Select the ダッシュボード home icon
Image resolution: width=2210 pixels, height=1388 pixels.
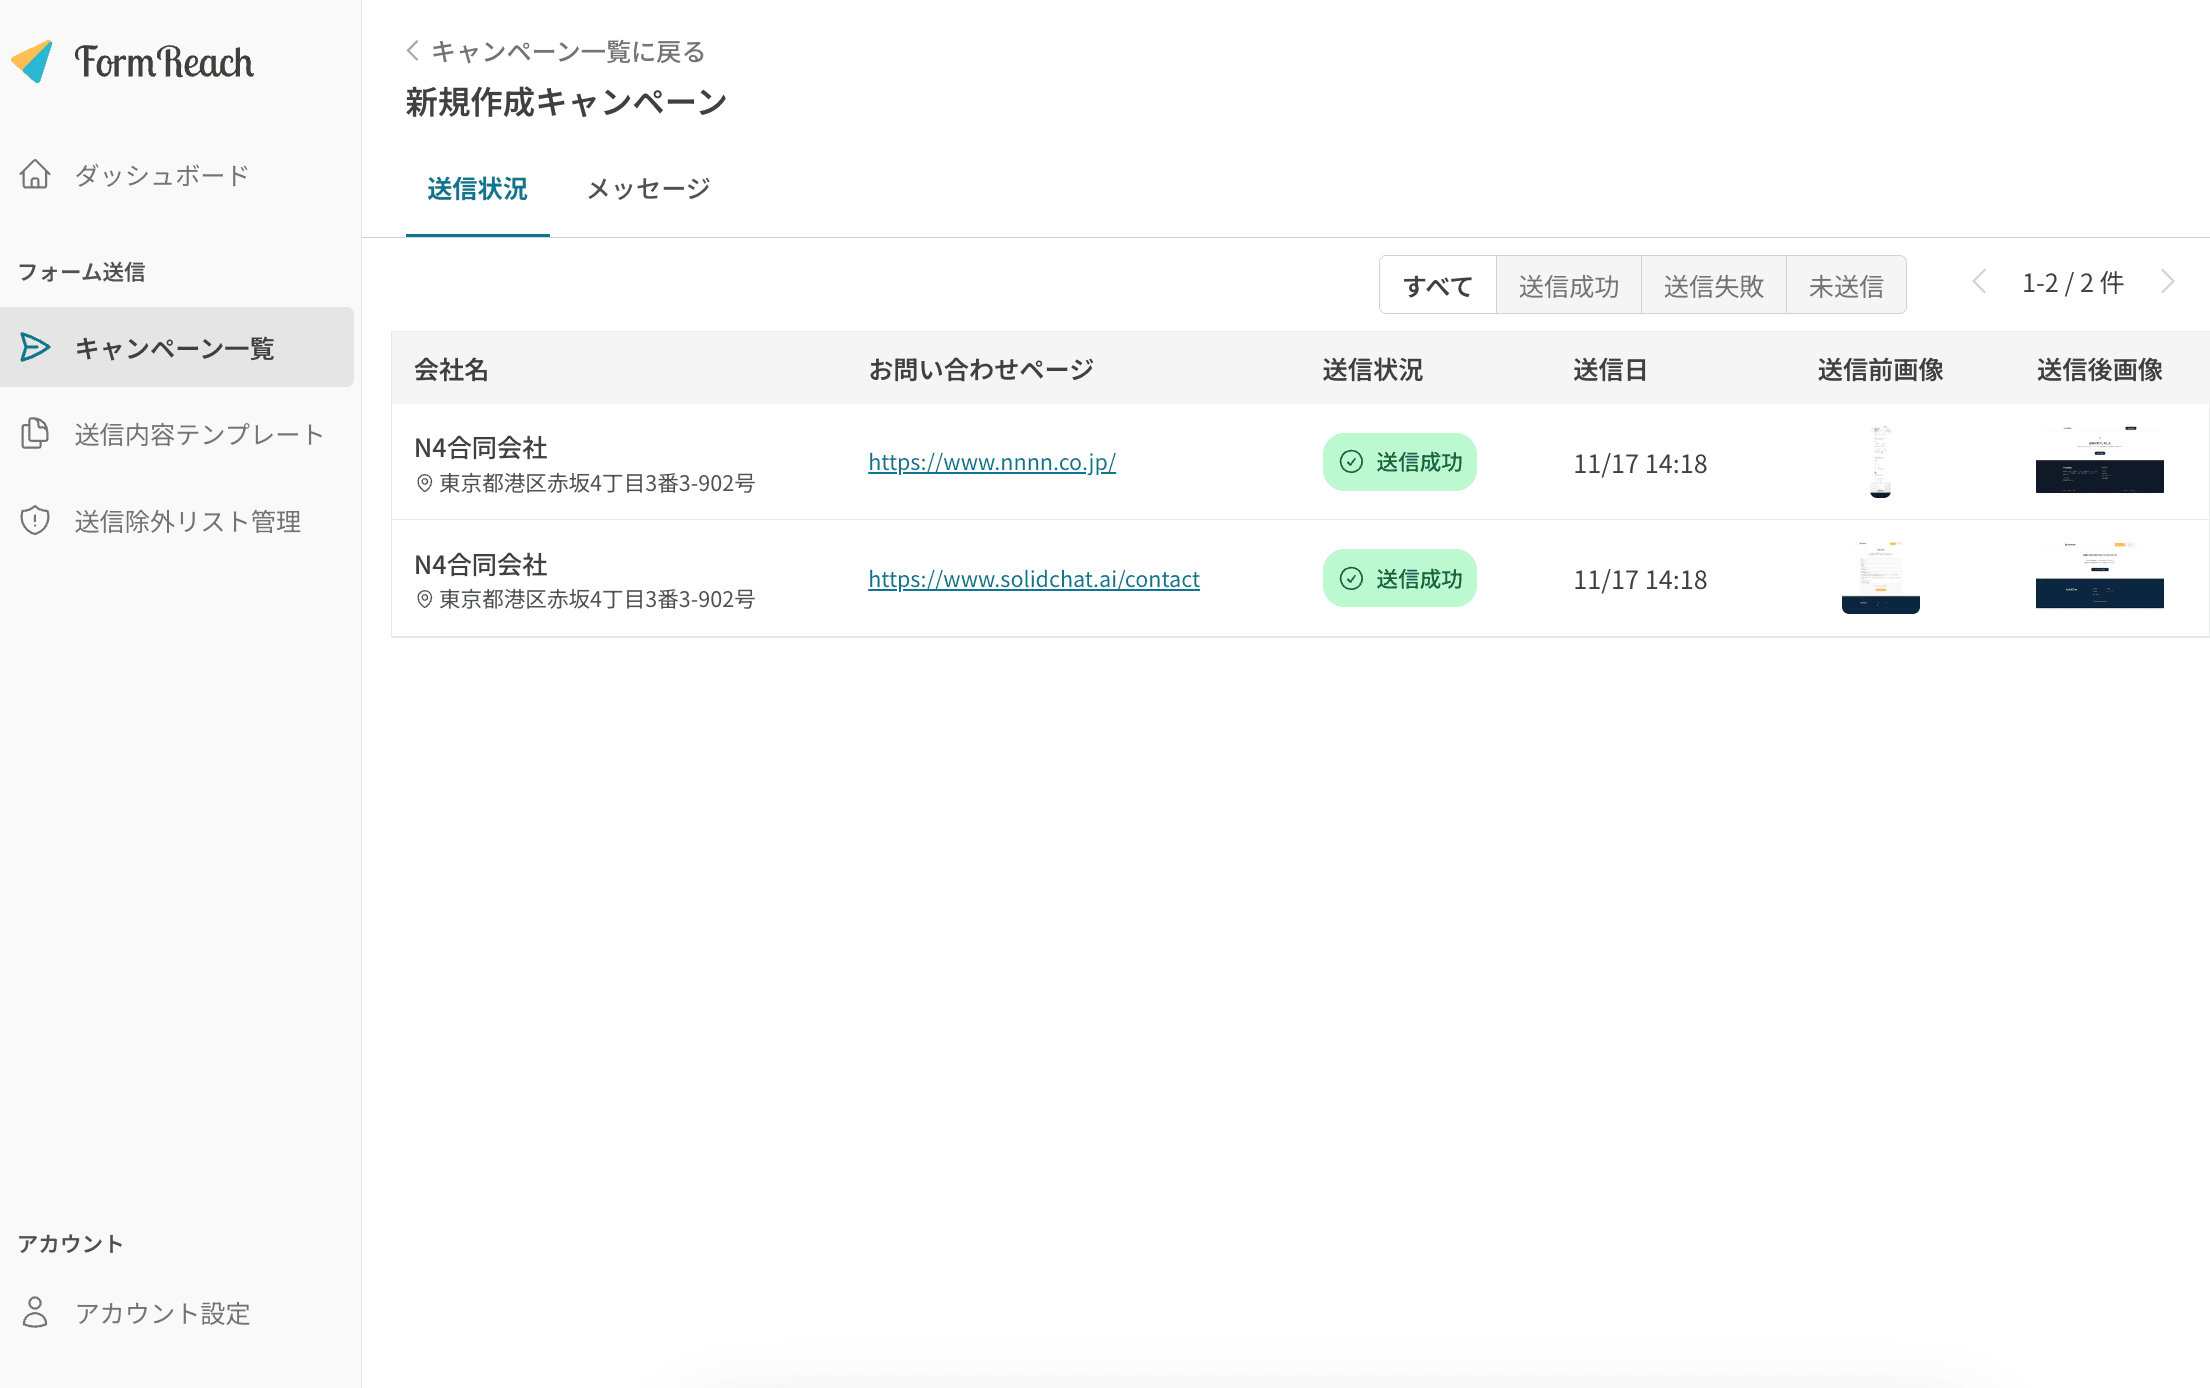point(36,174)
